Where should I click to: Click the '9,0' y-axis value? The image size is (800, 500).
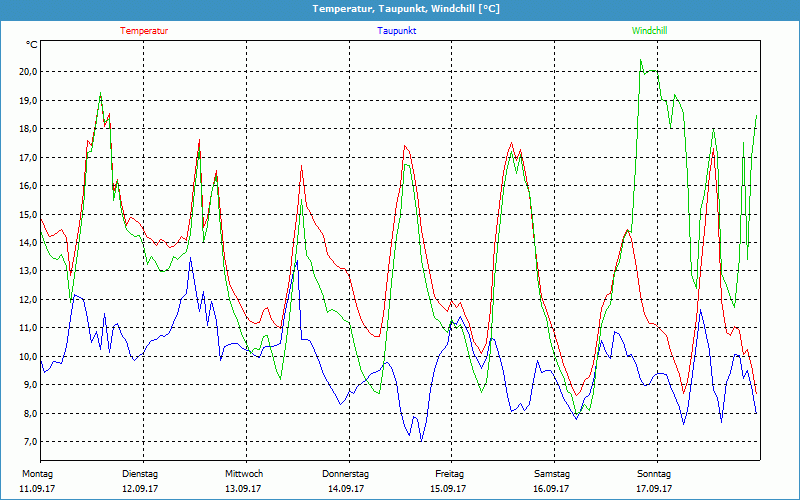point(30,385)
